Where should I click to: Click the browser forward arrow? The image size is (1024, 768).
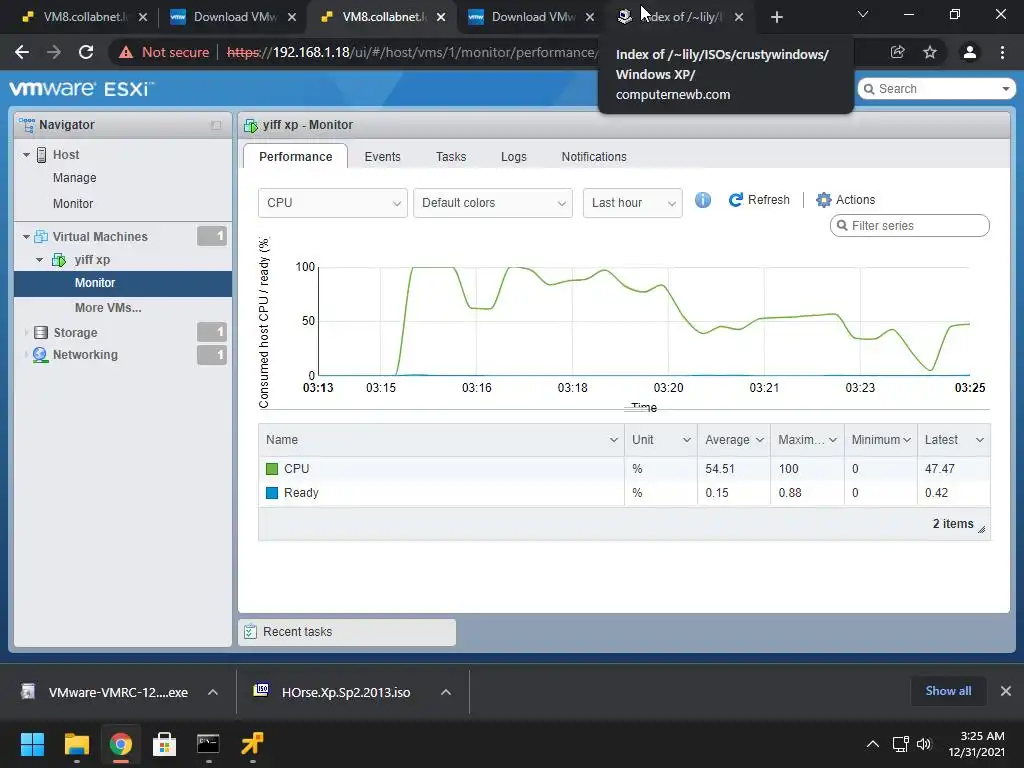click(54, 52)
